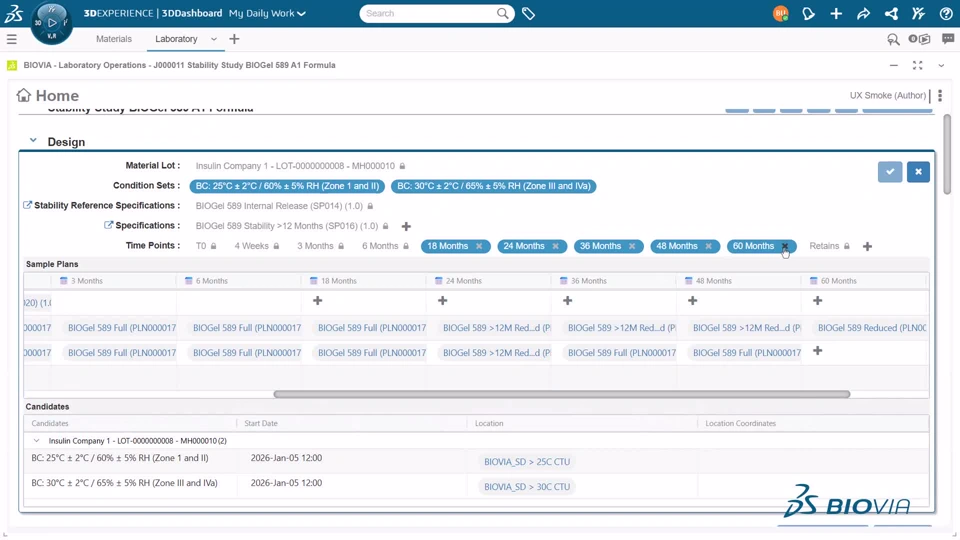The height and width of the screenshot is (540, 960).
Task: Open Stability Reference Specifications external link icon
Action: [x=28, y=205]
